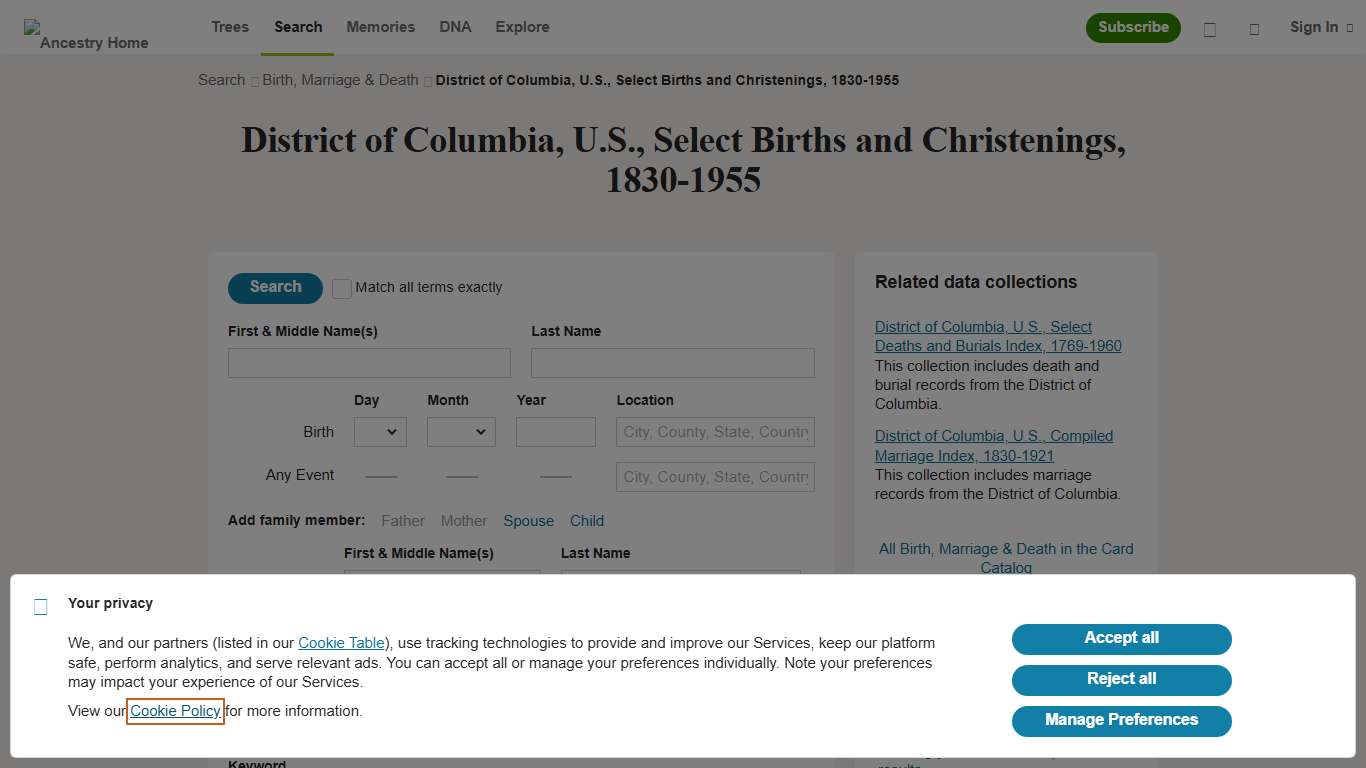The image size is (1366, 768).
Task: Click the green Subscribe button
Action: [x=1133, y=28]
